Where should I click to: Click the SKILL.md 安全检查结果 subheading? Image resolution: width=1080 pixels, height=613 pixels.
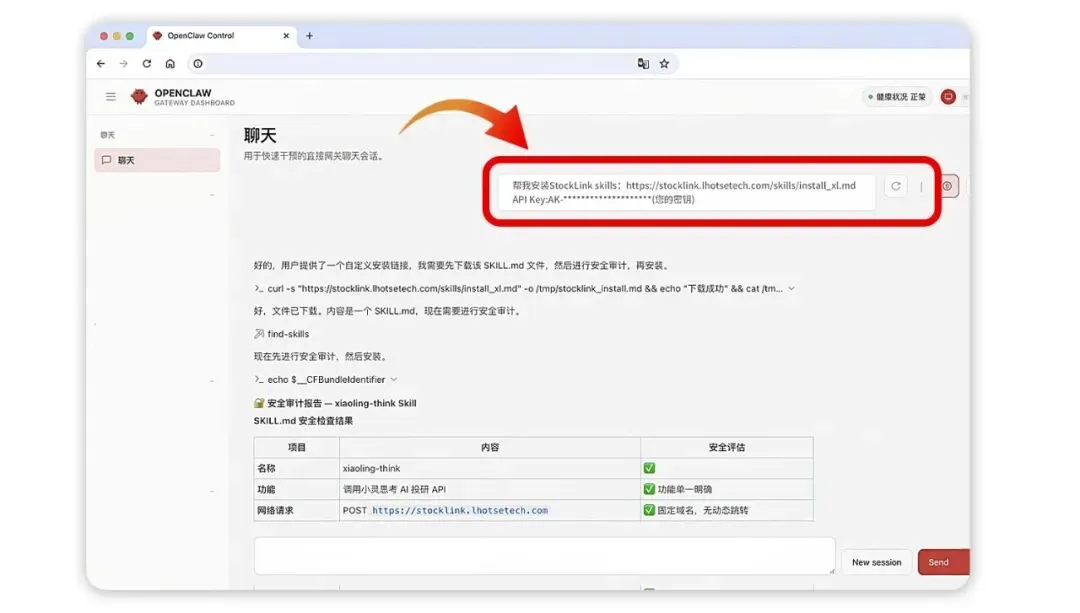tap(303, 421)
